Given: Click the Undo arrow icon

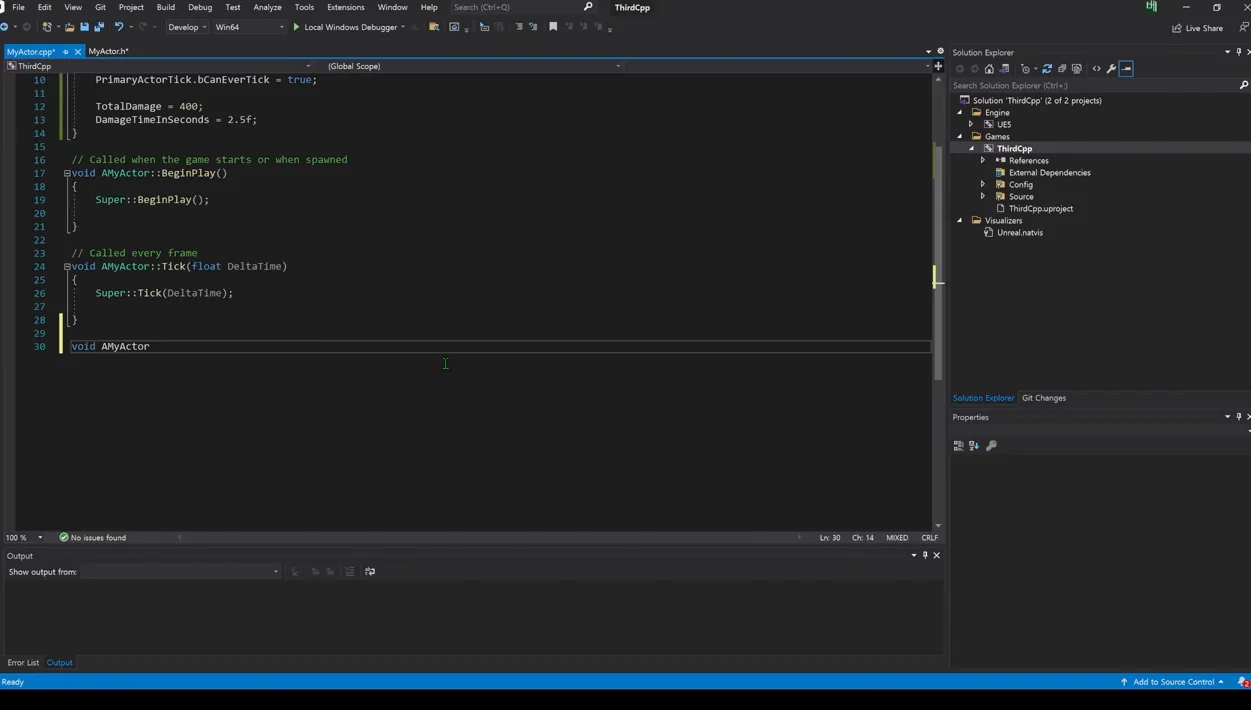Looking at the screenshot, I should (118, 27).
